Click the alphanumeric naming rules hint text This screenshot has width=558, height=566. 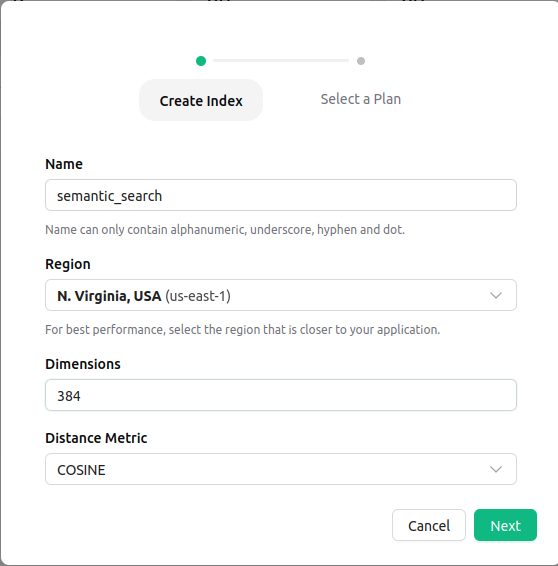pyautogui.click(x=225, y=230)
